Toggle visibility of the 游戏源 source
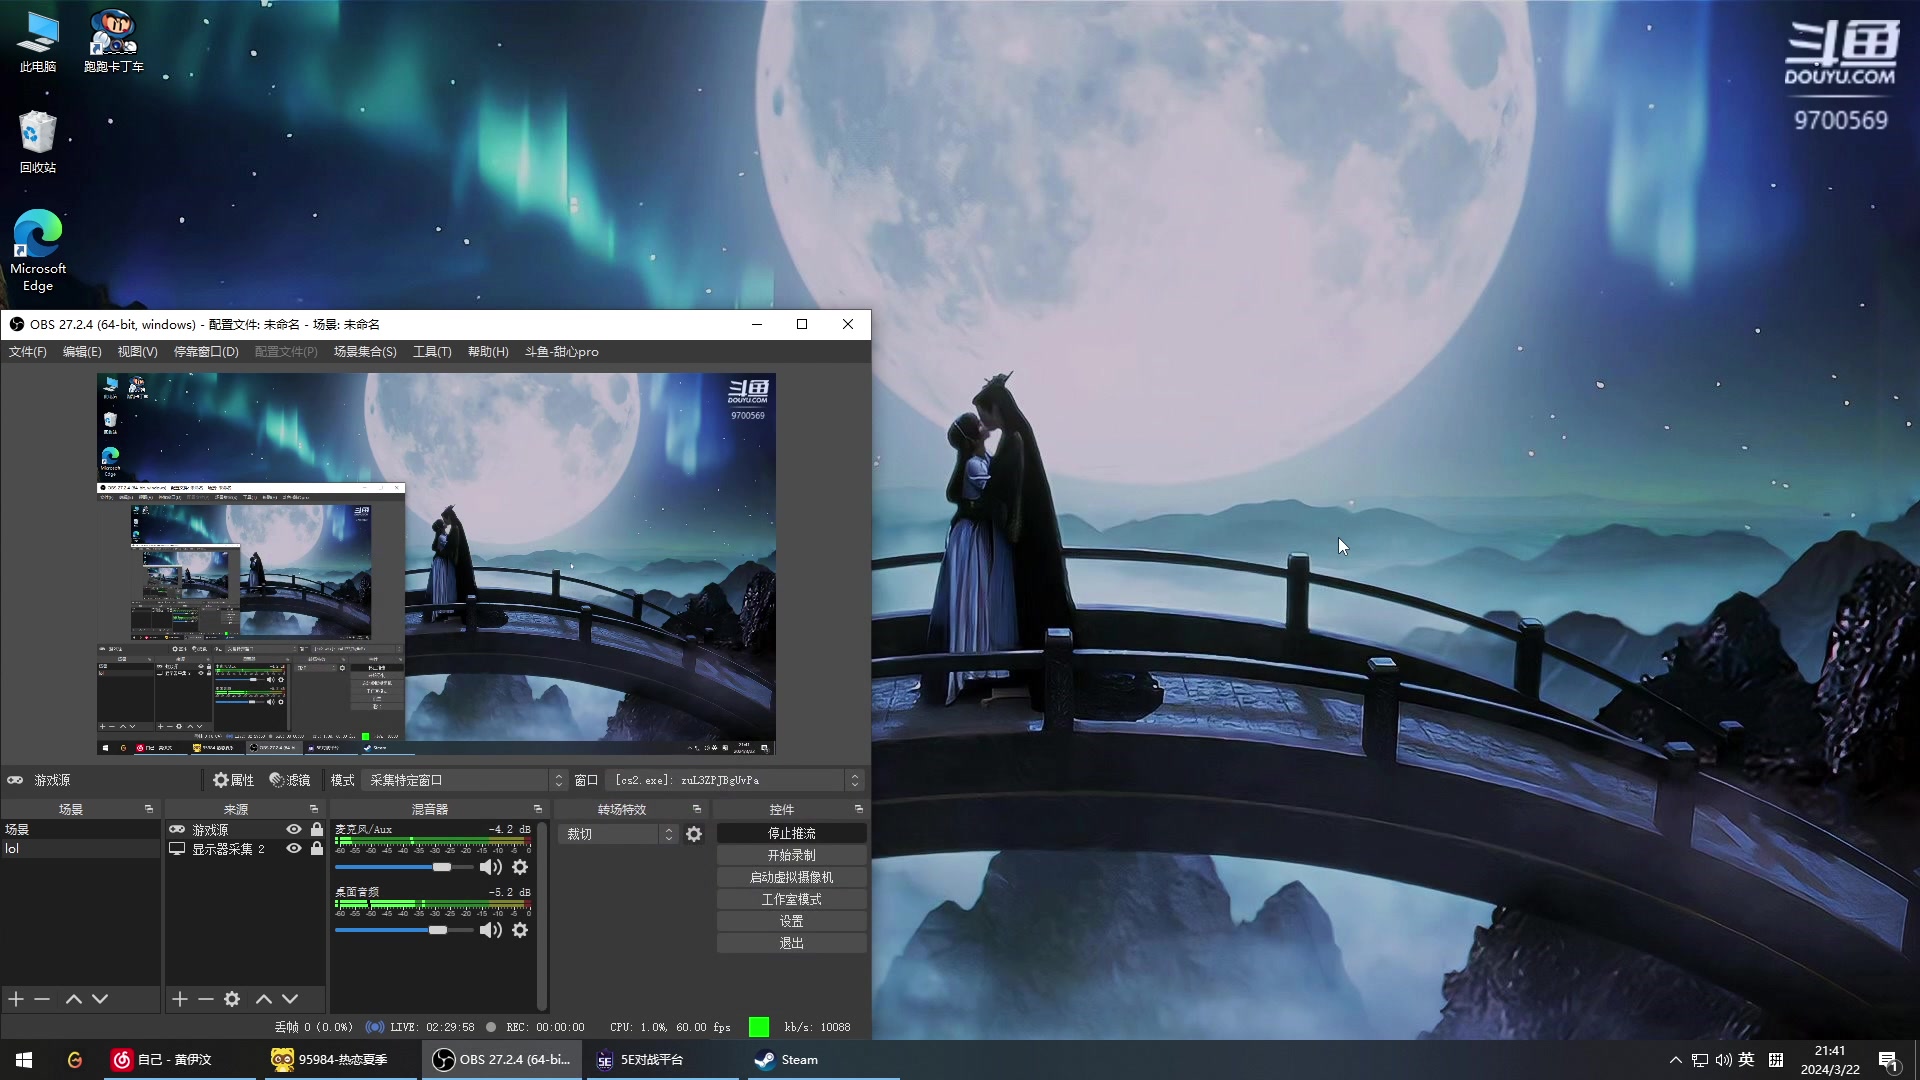The image size is (1920, 1080). pyautogui.click(x=294, y=829)
